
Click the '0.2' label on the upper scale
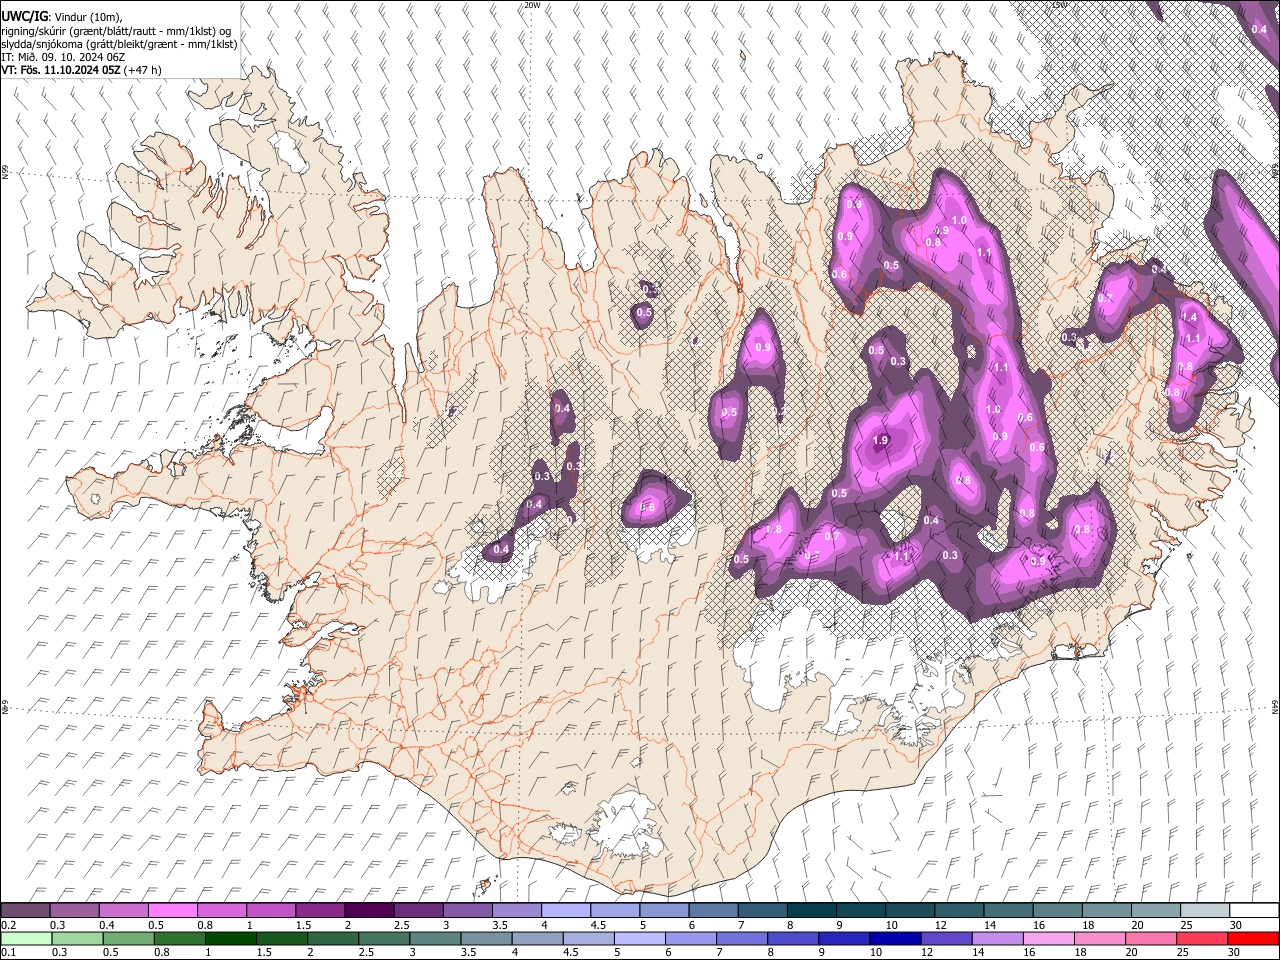(x=8, y=925)
